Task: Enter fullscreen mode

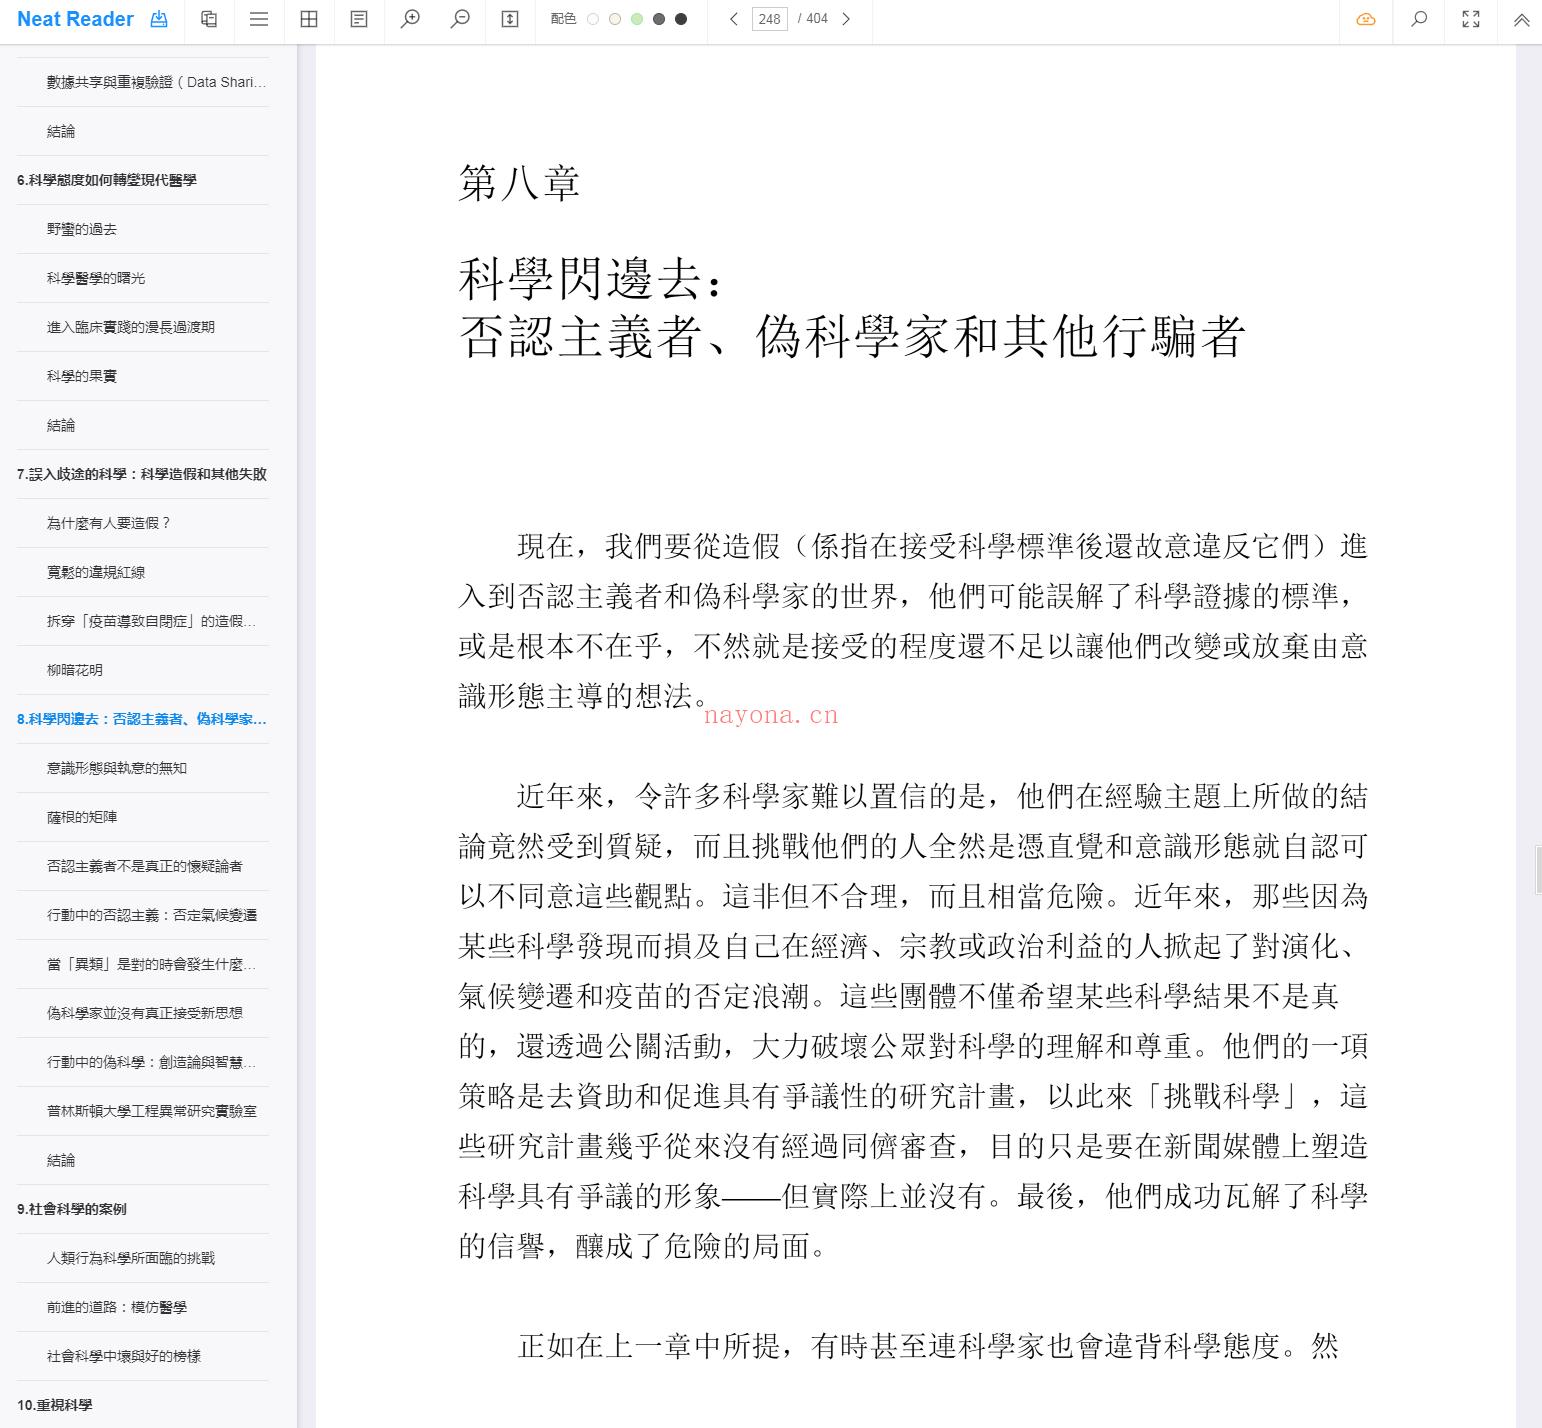Action: (1471, 19)
